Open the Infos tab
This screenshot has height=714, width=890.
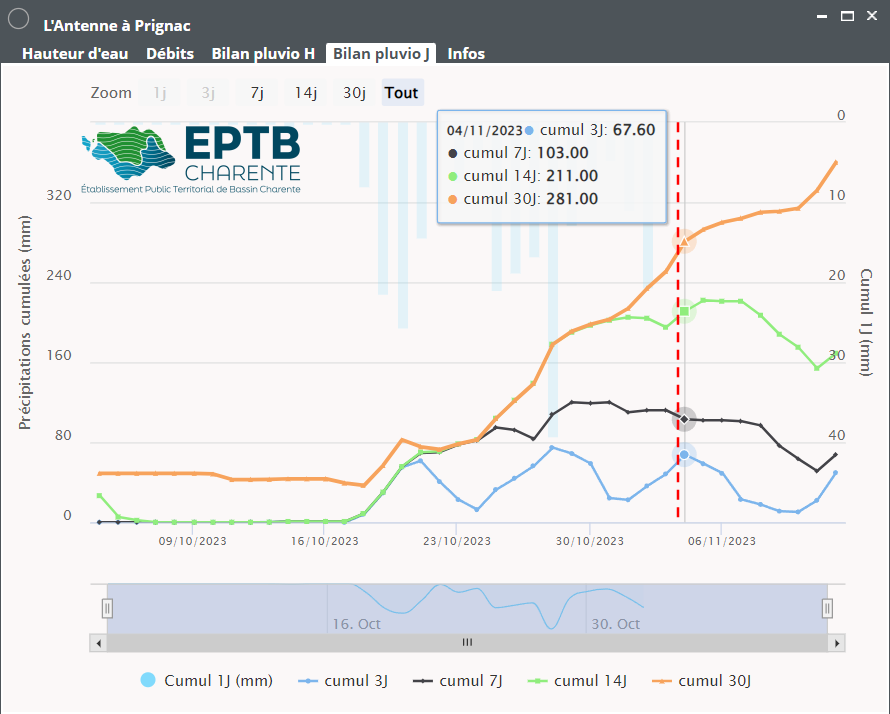point(466,53)
